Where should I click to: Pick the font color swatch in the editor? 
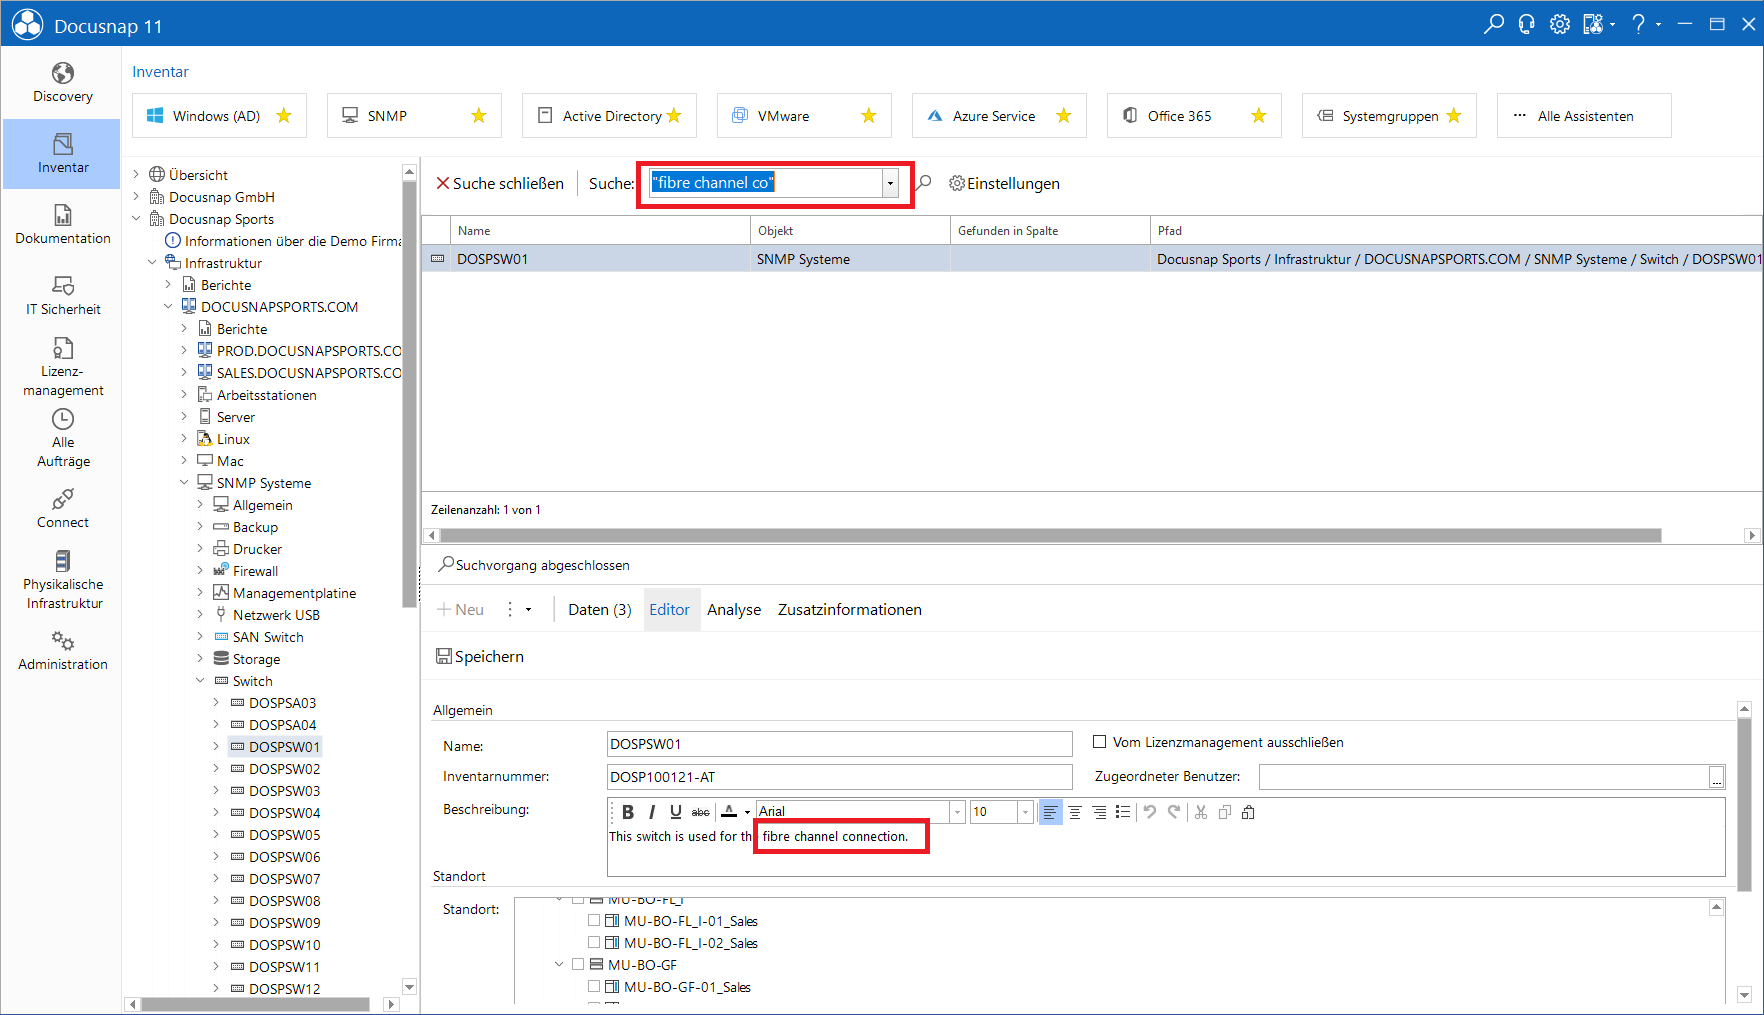pyautogui.click(x=729, y=812)
